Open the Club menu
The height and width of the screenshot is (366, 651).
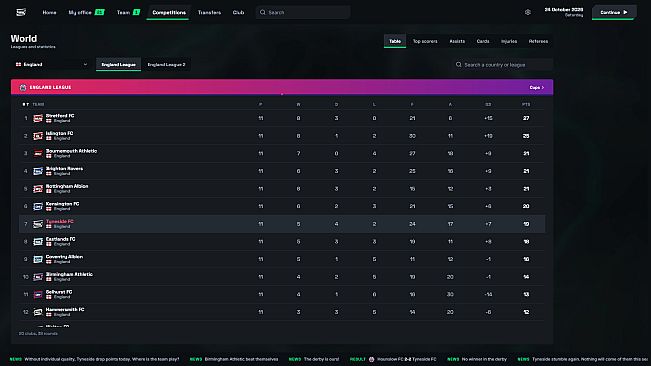pos(238,12)
